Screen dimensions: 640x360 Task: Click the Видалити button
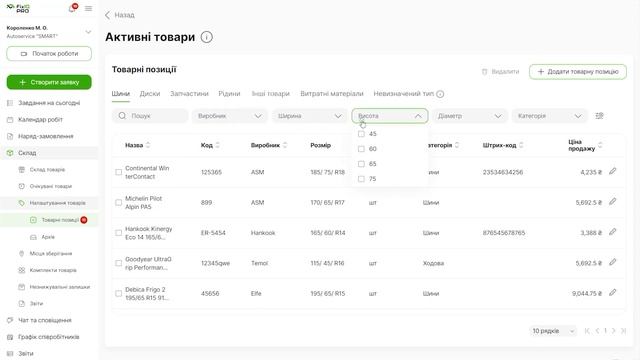point(500,72)
